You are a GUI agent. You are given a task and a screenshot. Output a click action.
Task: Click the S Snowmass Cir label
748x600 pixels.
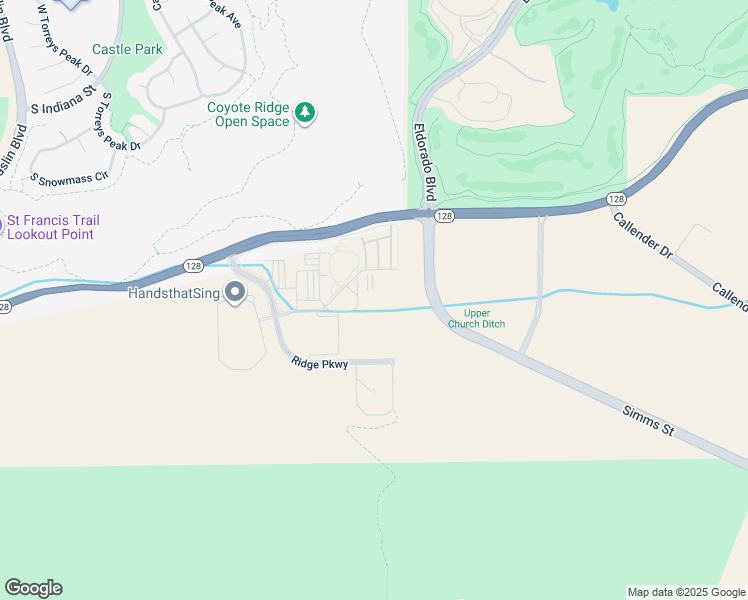(69, 179)
